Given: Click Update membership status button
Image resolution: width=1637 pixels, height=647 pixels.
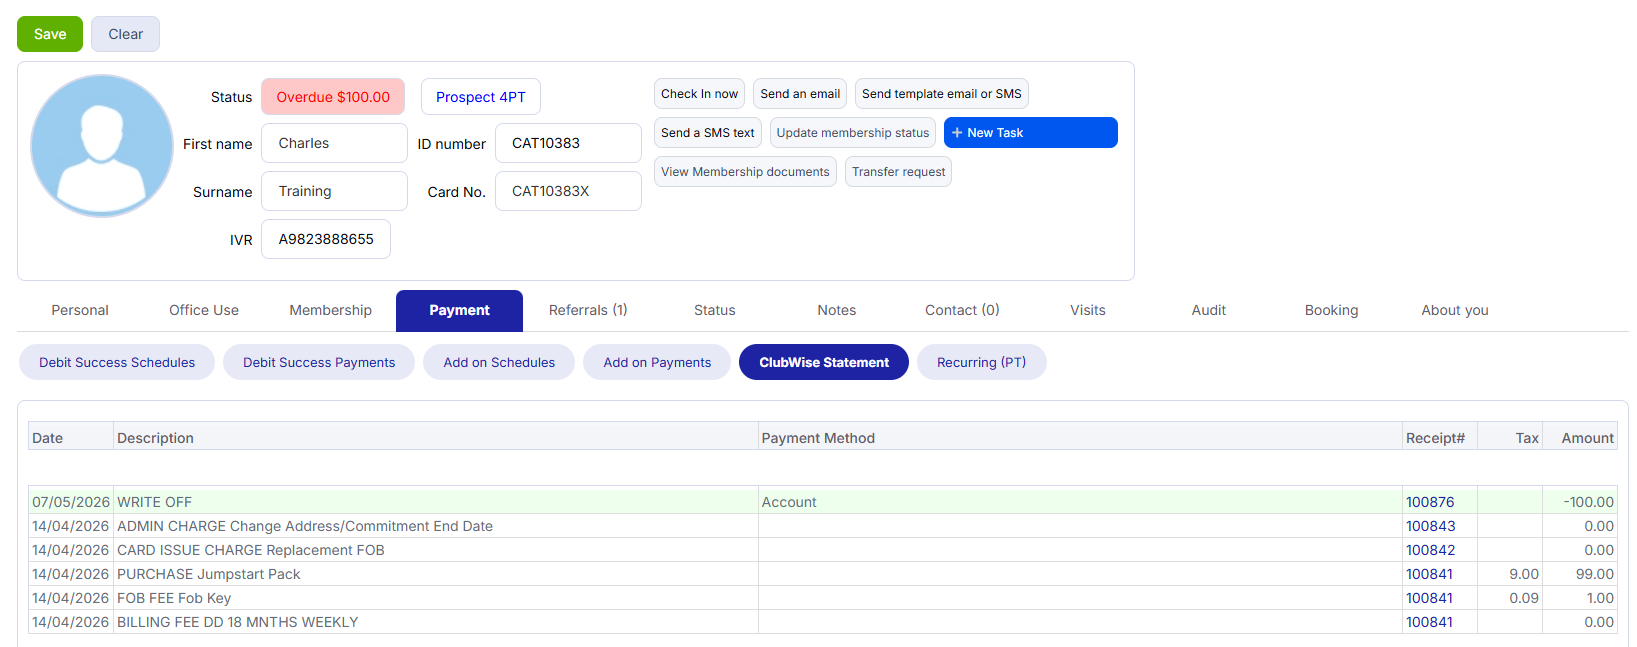Looking at the screenshot, I should (x=853, y=133).
